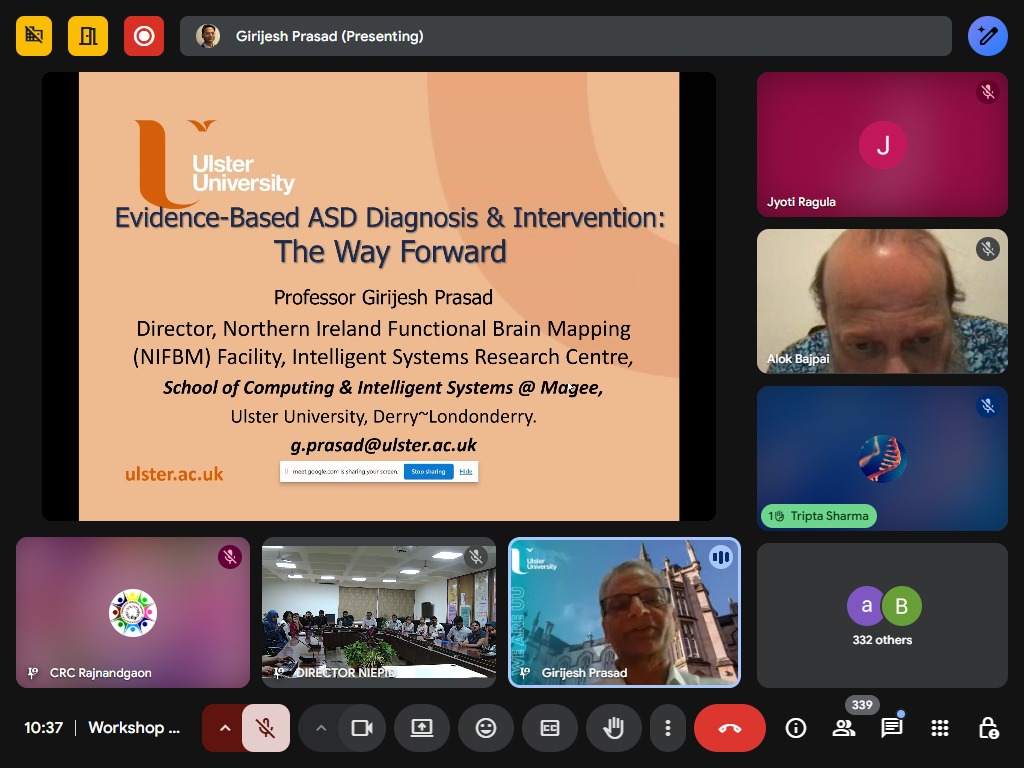Toggle closed captions button

click(x=550, y=728)
